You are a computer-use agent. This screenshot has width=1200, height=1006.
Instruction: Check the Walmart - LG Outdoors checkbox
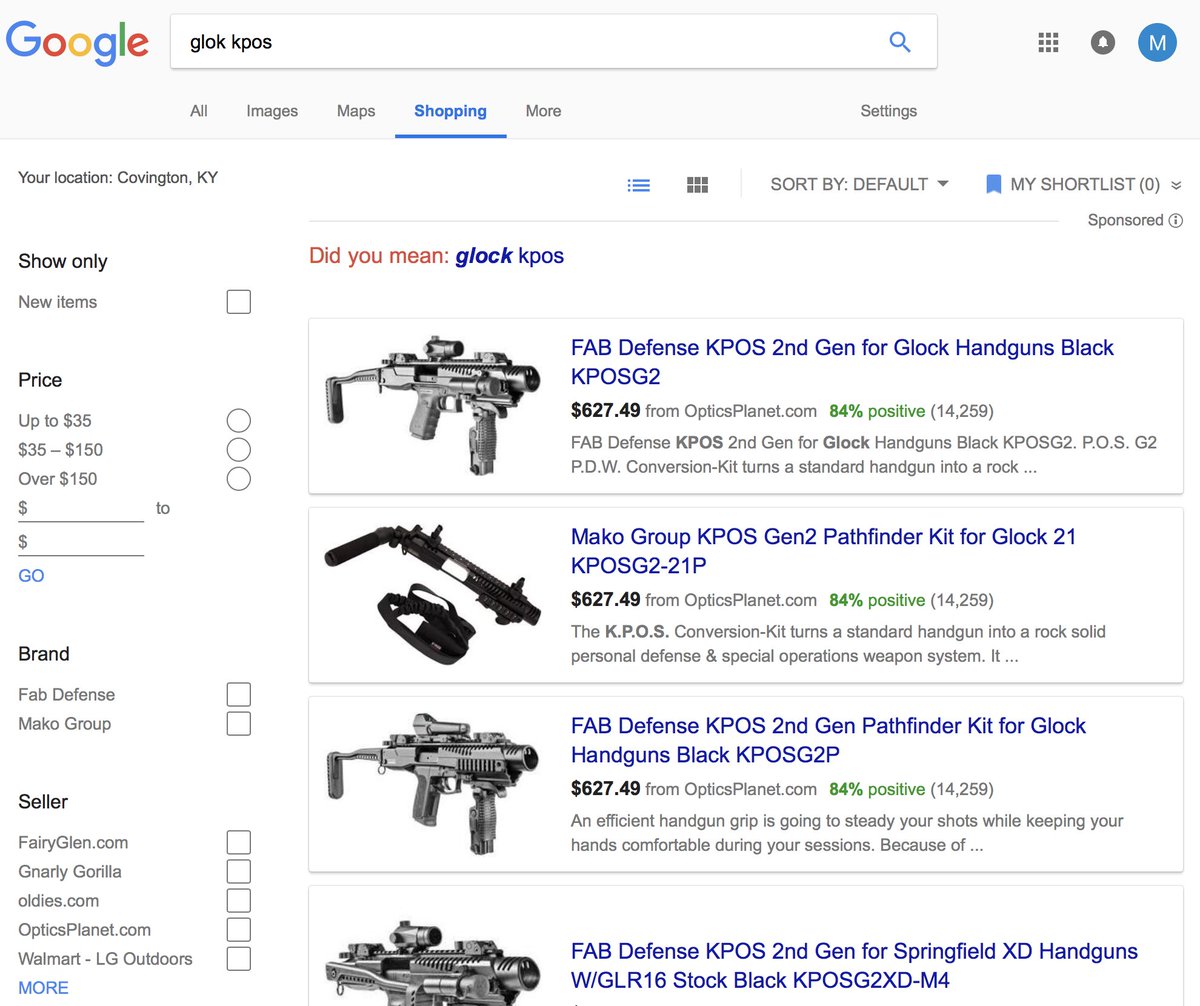(x=238, y=959)
